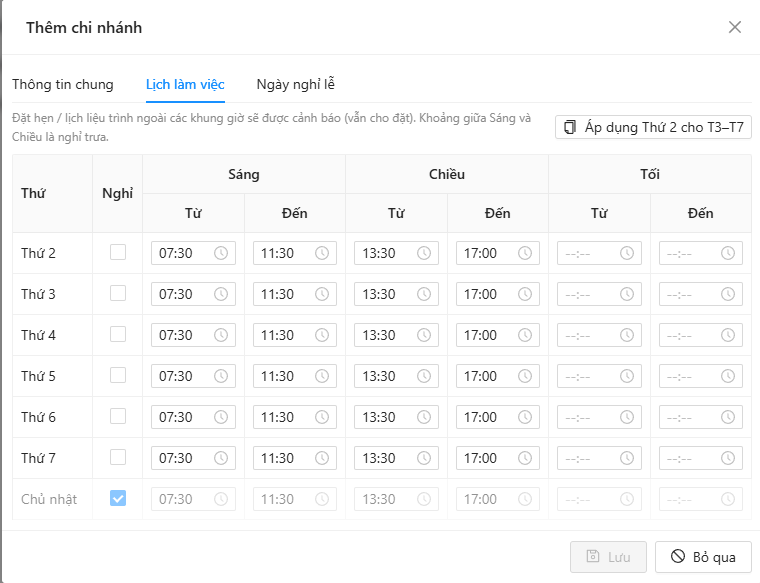
Task: Tick the Nghỉ checkbox for Thứ 4
Action: [x=118, y=334]
